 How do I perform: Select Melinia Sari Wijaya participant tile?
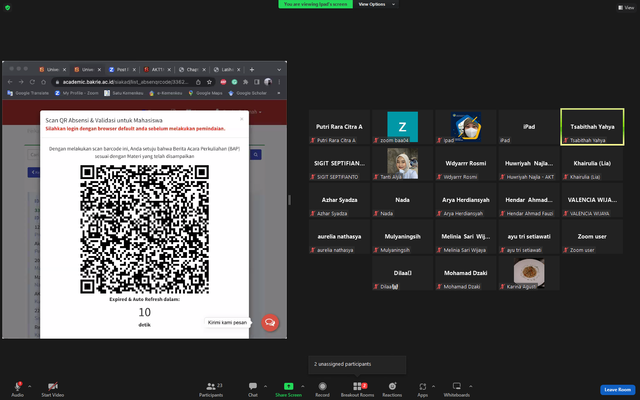tap(466, 236)
